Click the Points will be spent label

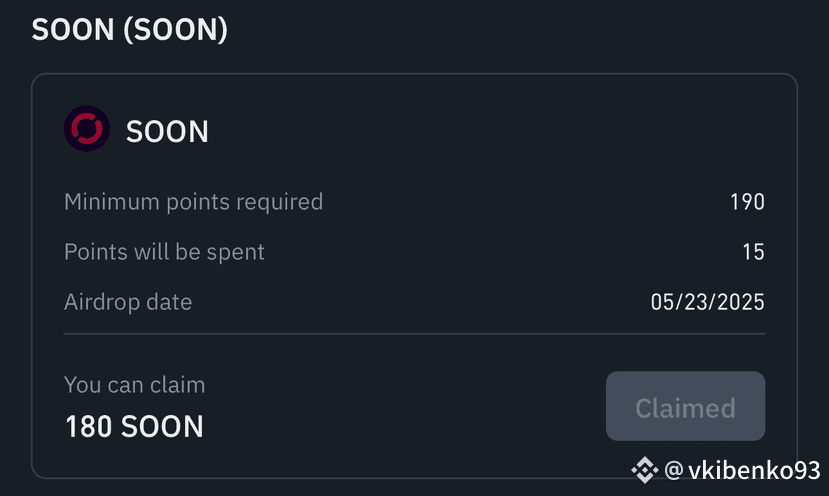(164, 252)
